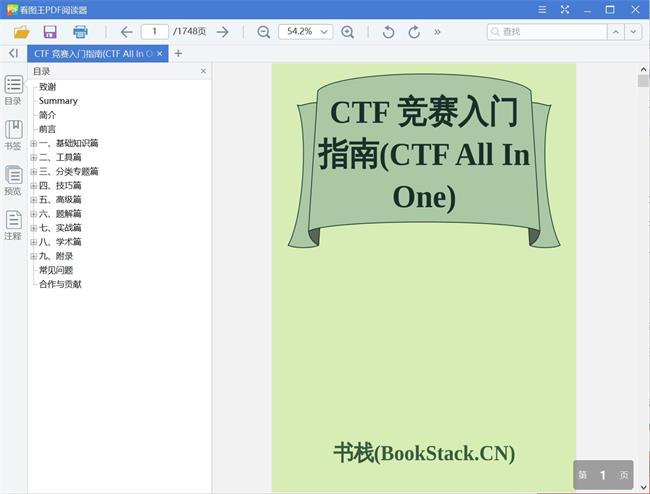Select 五、高级篇 outline entry
The height and width of the screenshot is (494, 650).
[x=60, y=200]
